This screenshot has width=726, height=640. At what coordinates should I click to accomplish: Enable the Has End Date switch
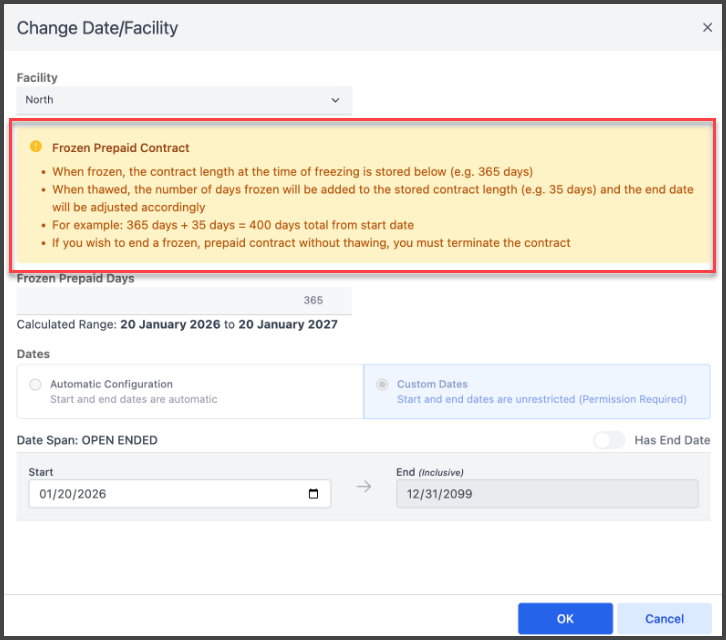tap(608, 440)
